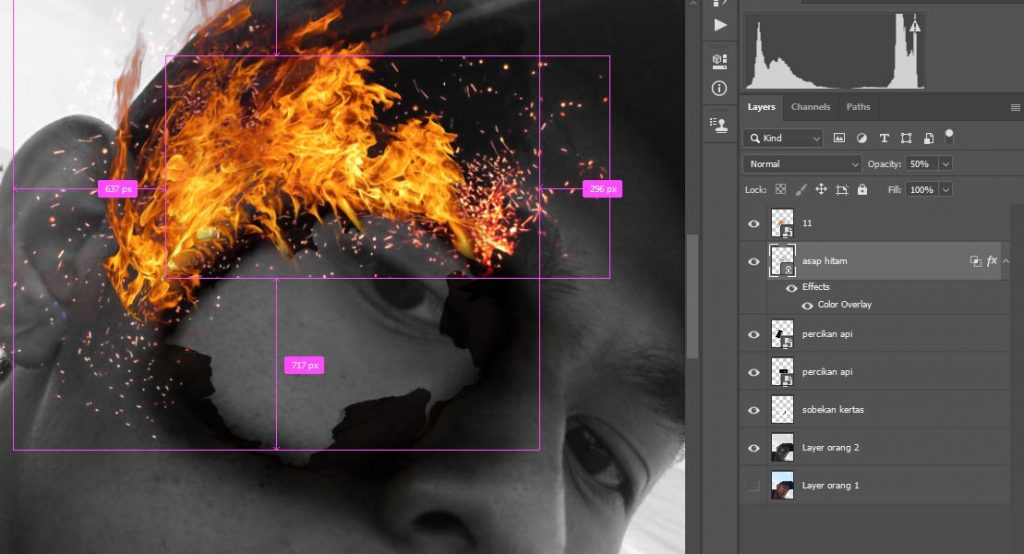Select layer name 'sobekan kertas'
1024x554 pixels.
(833, 410)
